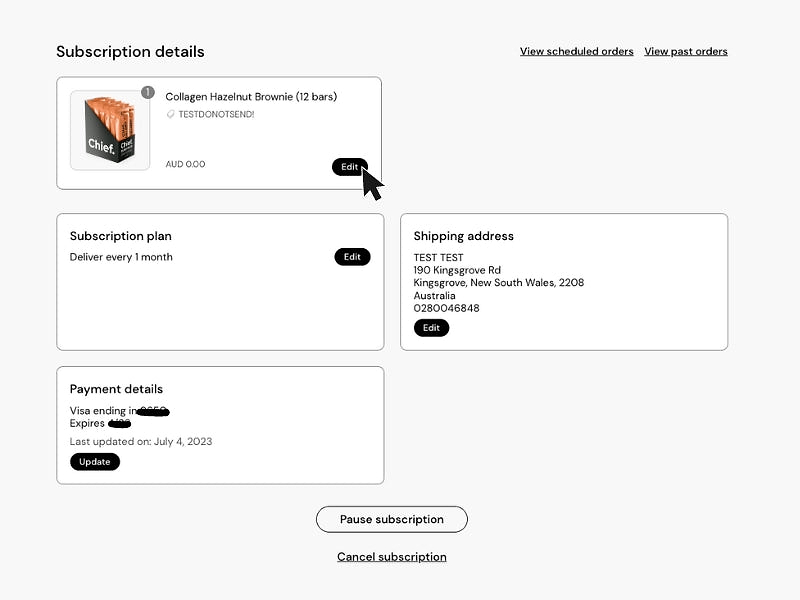Click the Cancel subscription link
The image size is (800, 600).
coord(392,557)
